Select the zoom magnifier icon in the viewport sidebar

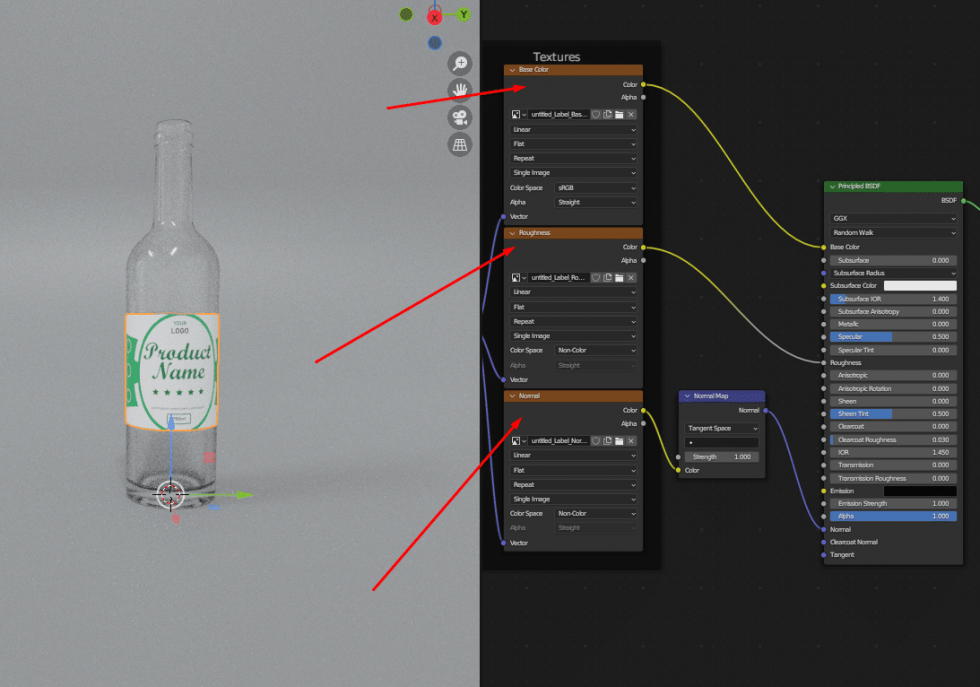tap(460, 63)
